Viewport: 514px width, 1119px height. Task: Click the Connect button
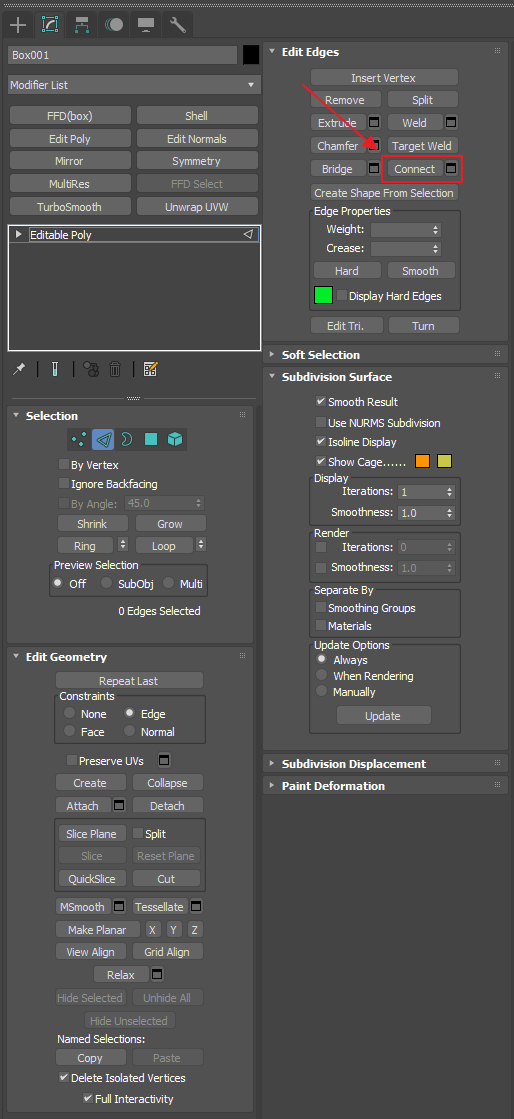414,169
